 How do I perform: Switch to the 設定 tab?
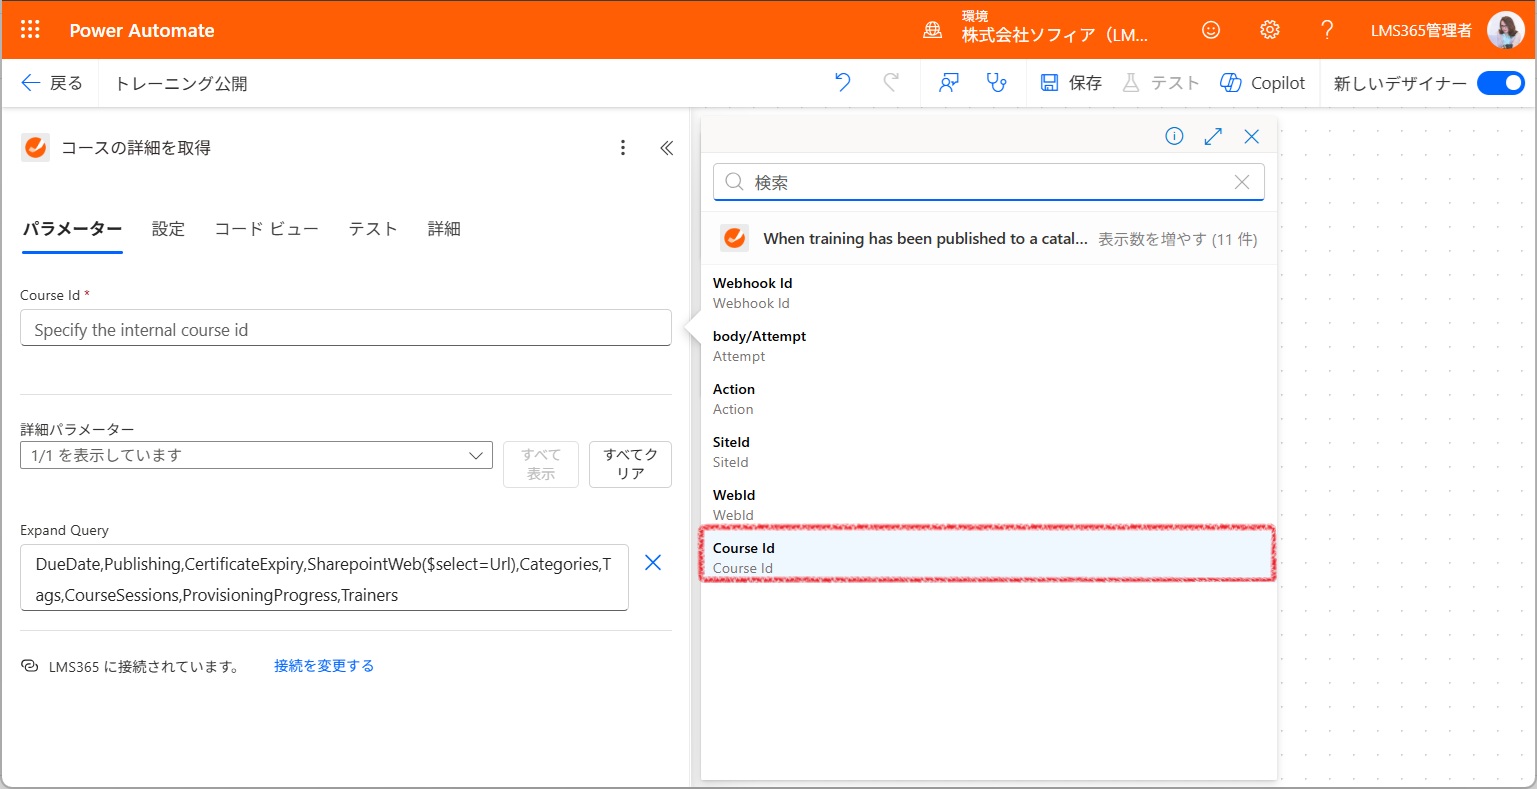[x=168, y=229]
